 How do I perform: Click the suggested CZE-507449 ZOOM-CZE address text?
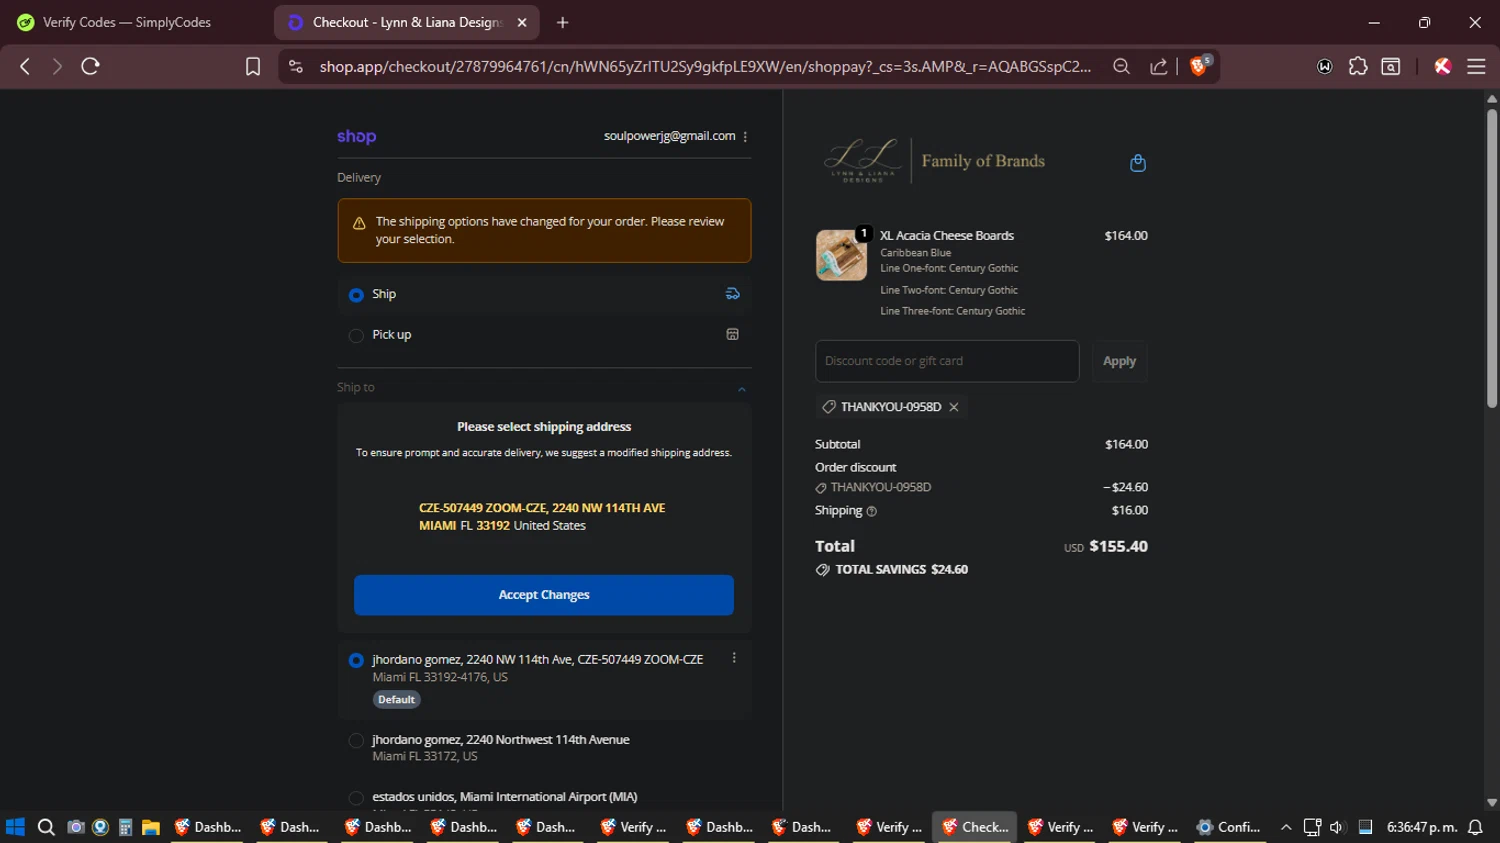(542, 516)
